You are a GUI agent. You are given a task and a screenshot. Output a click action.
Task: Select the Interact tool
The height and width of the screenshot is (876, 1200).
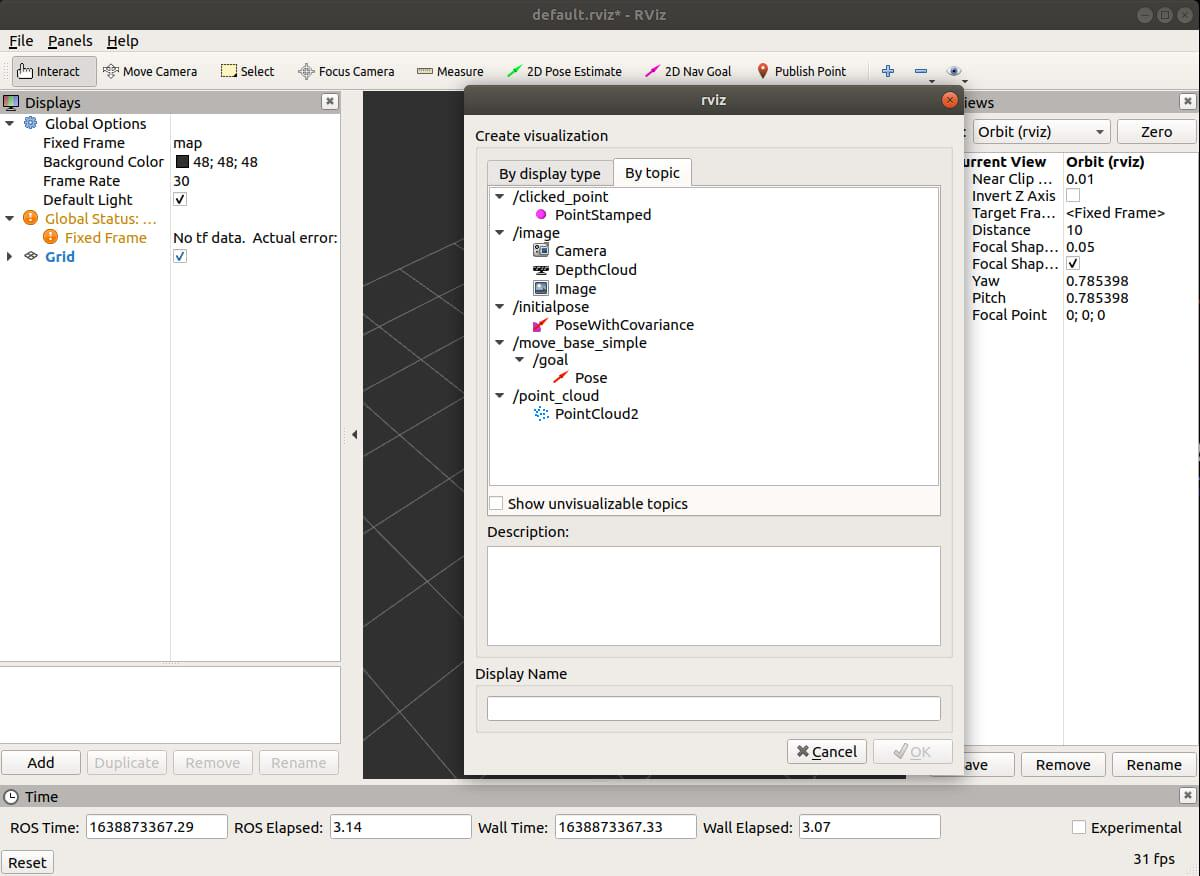click(48, 71)
